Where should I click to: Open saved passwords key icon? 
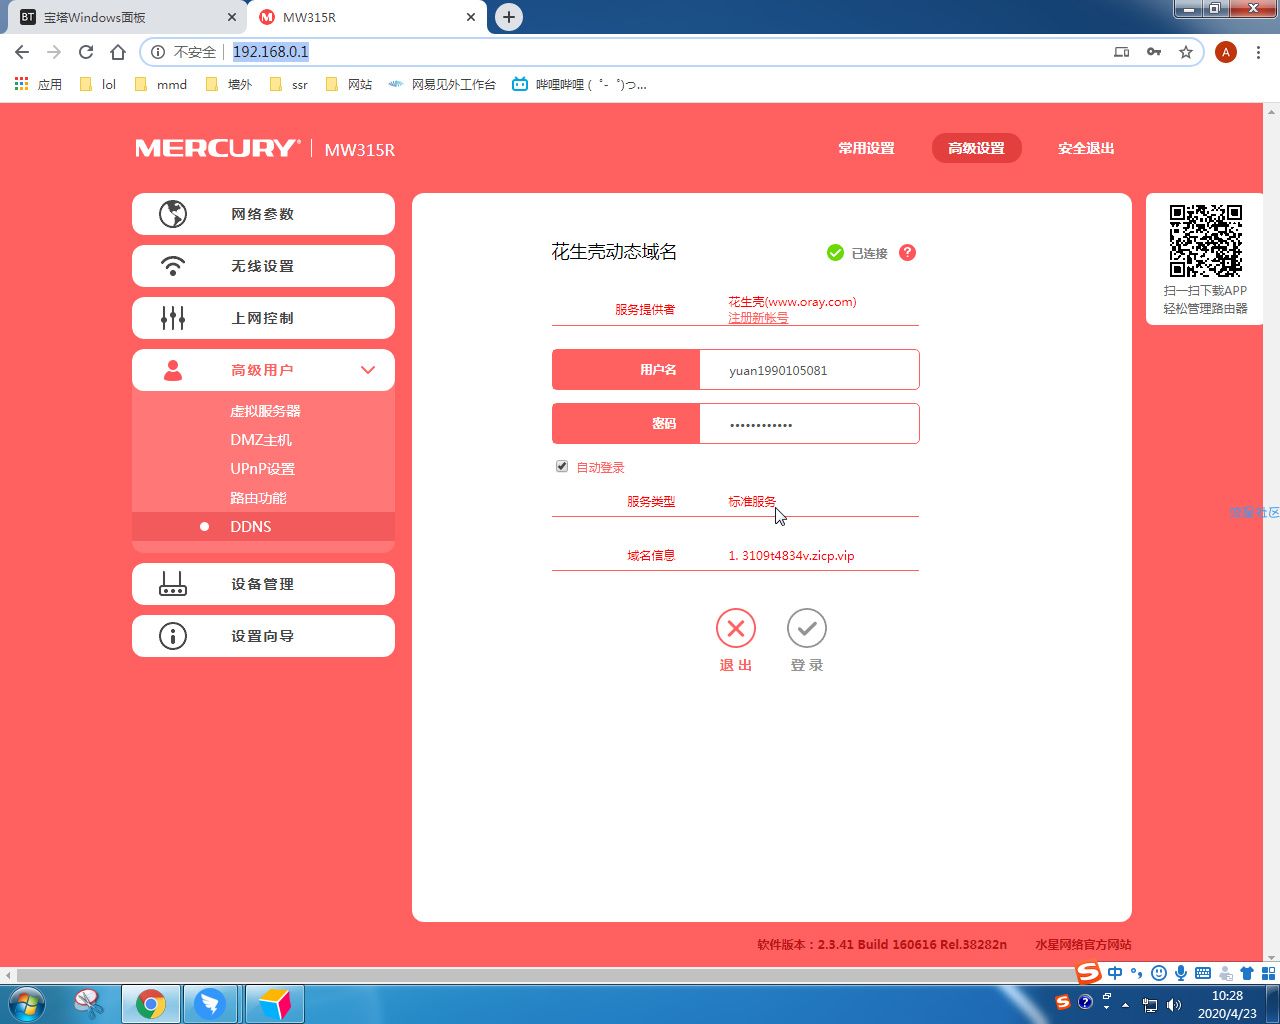point(1154,52)
